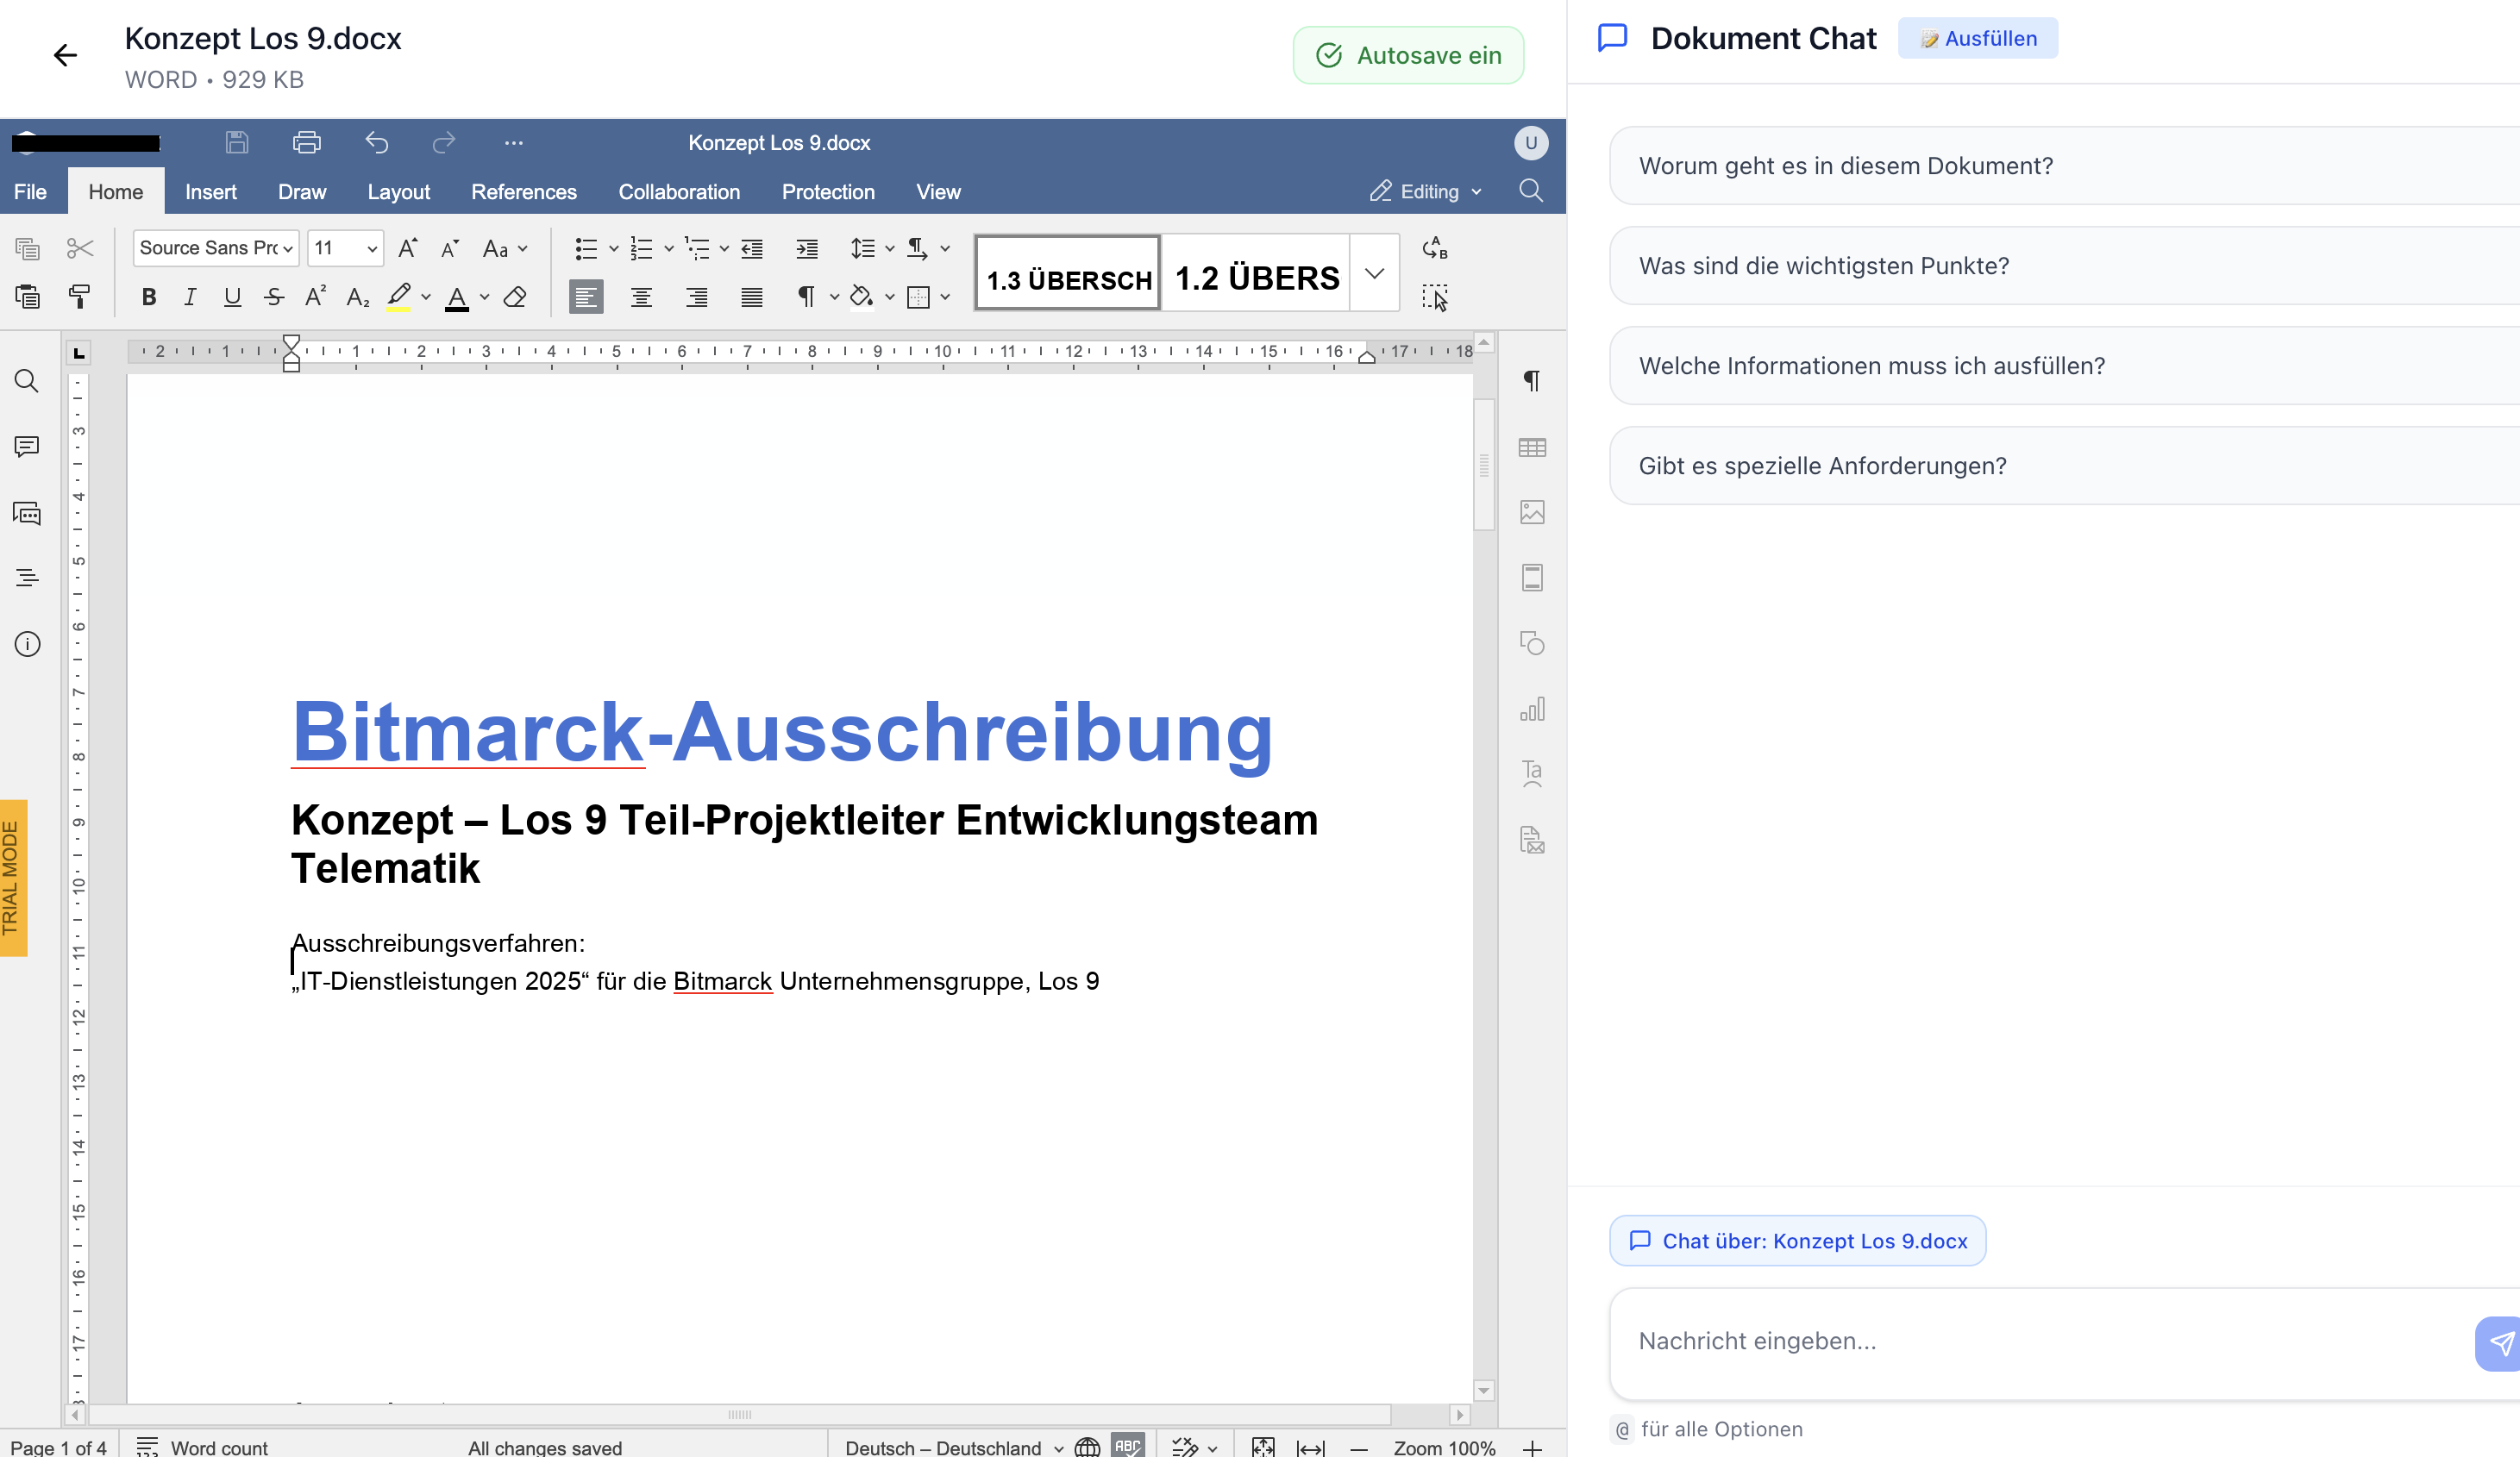The image size is (2520, 1457).
Task: Open headings navigation in left sidebar
Action: point(27,578)
